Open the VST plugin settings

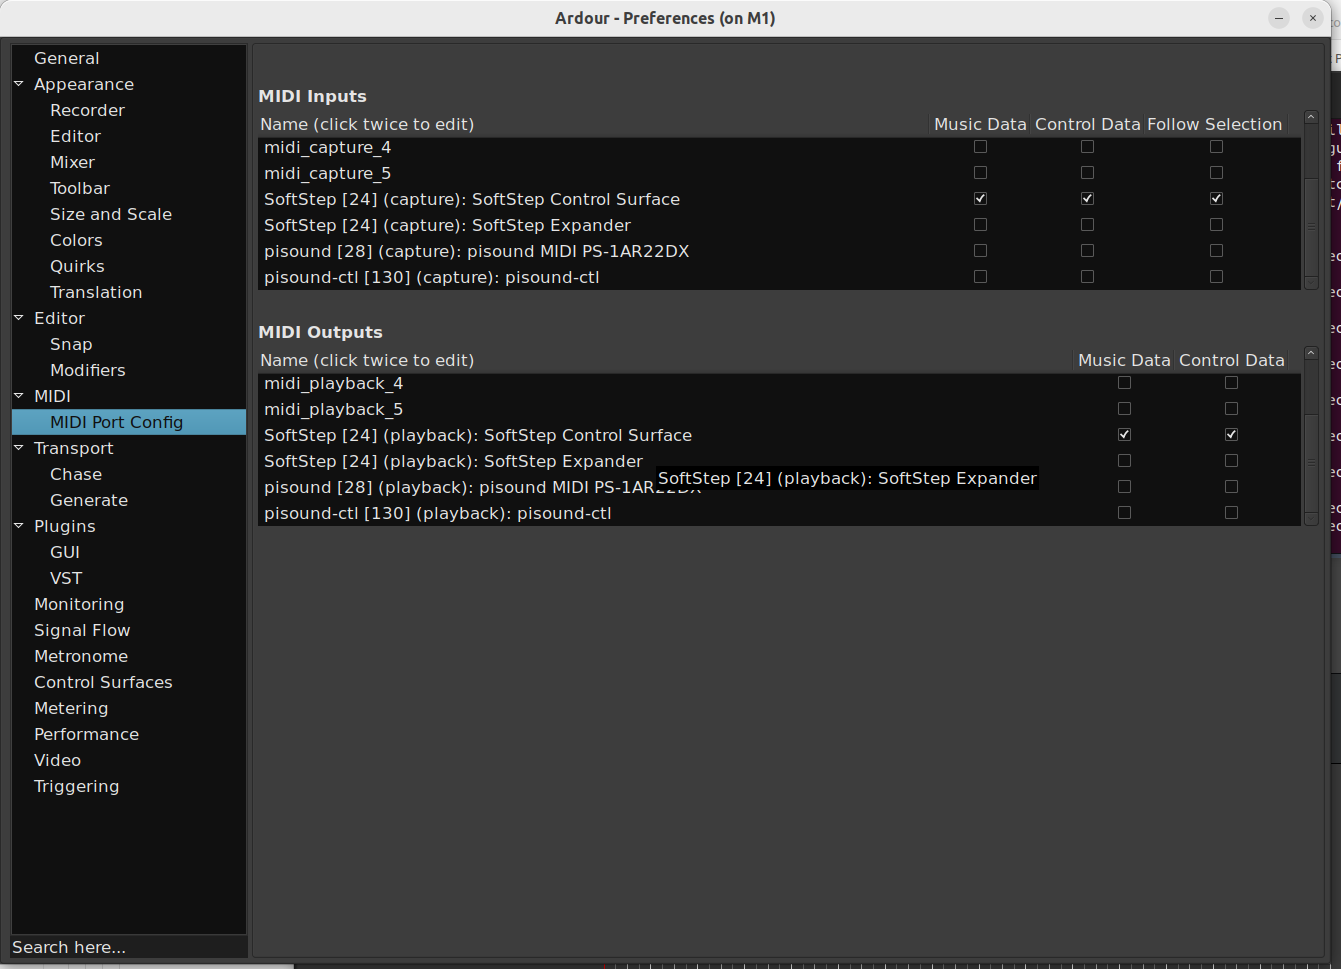tap(66, 578)
